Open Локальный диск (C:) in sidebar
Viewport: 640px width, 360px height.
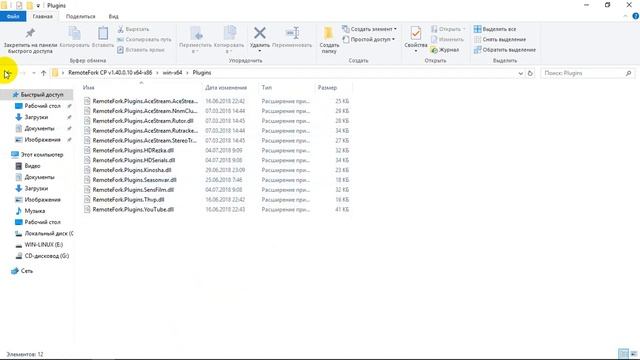49,233
